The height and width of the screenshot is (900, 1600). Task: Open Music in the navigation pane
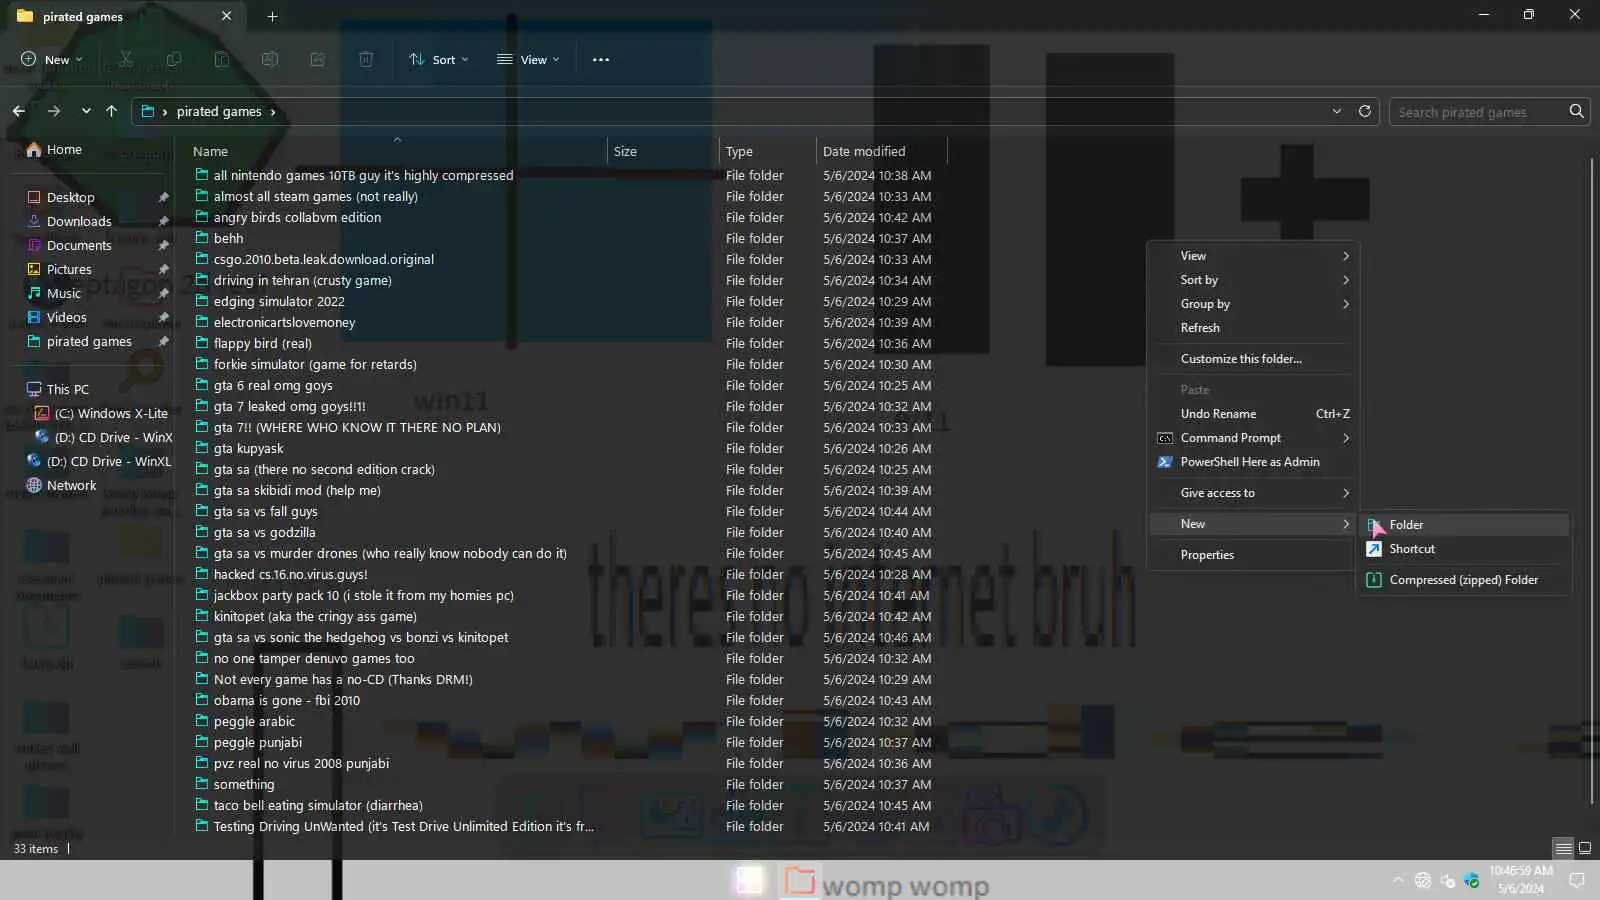[x=64, y=293]
